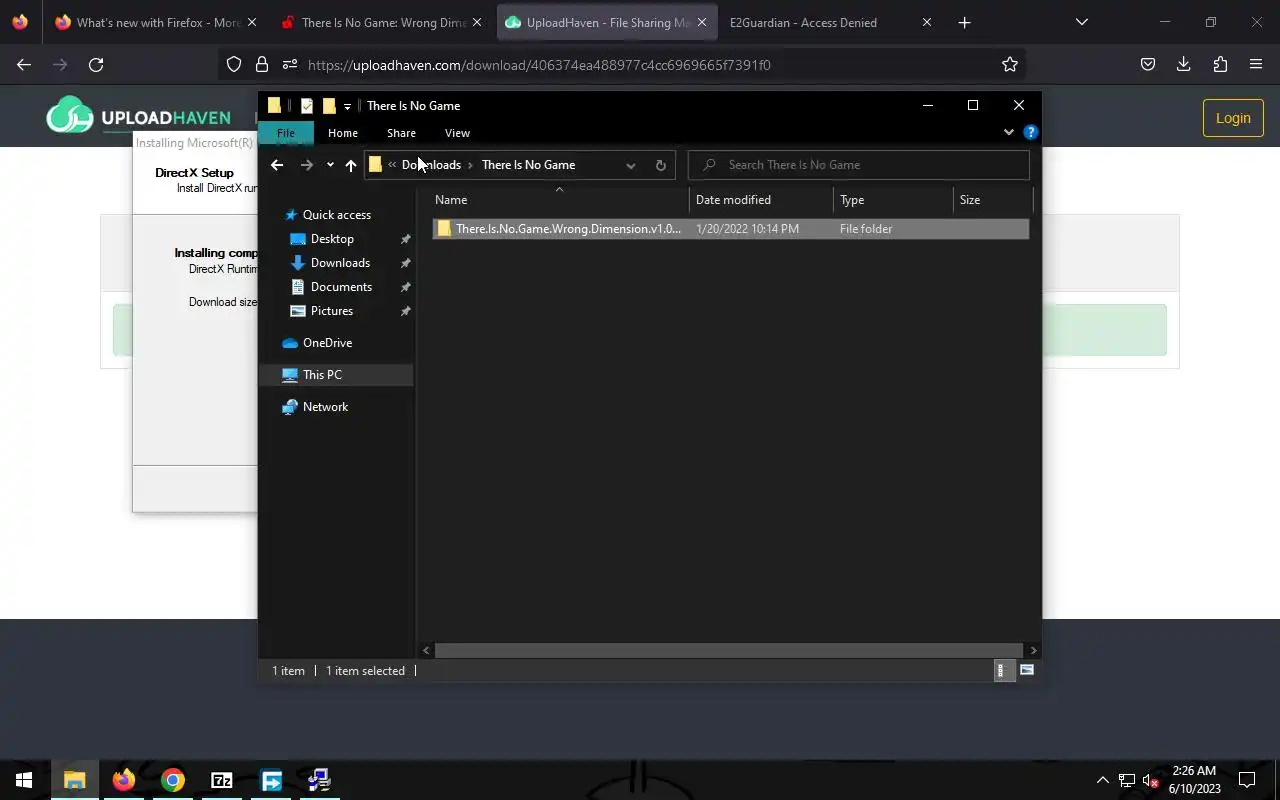
Task: Click the pin icon next to Desktop
Action: 405,239
